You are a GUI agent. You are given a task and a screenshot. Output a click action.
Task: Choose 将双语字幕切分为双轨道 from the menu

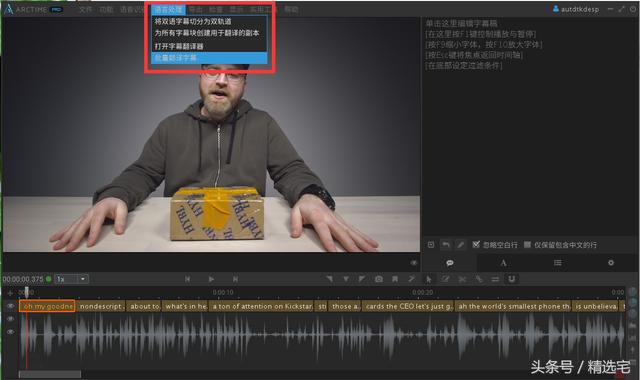209,22
